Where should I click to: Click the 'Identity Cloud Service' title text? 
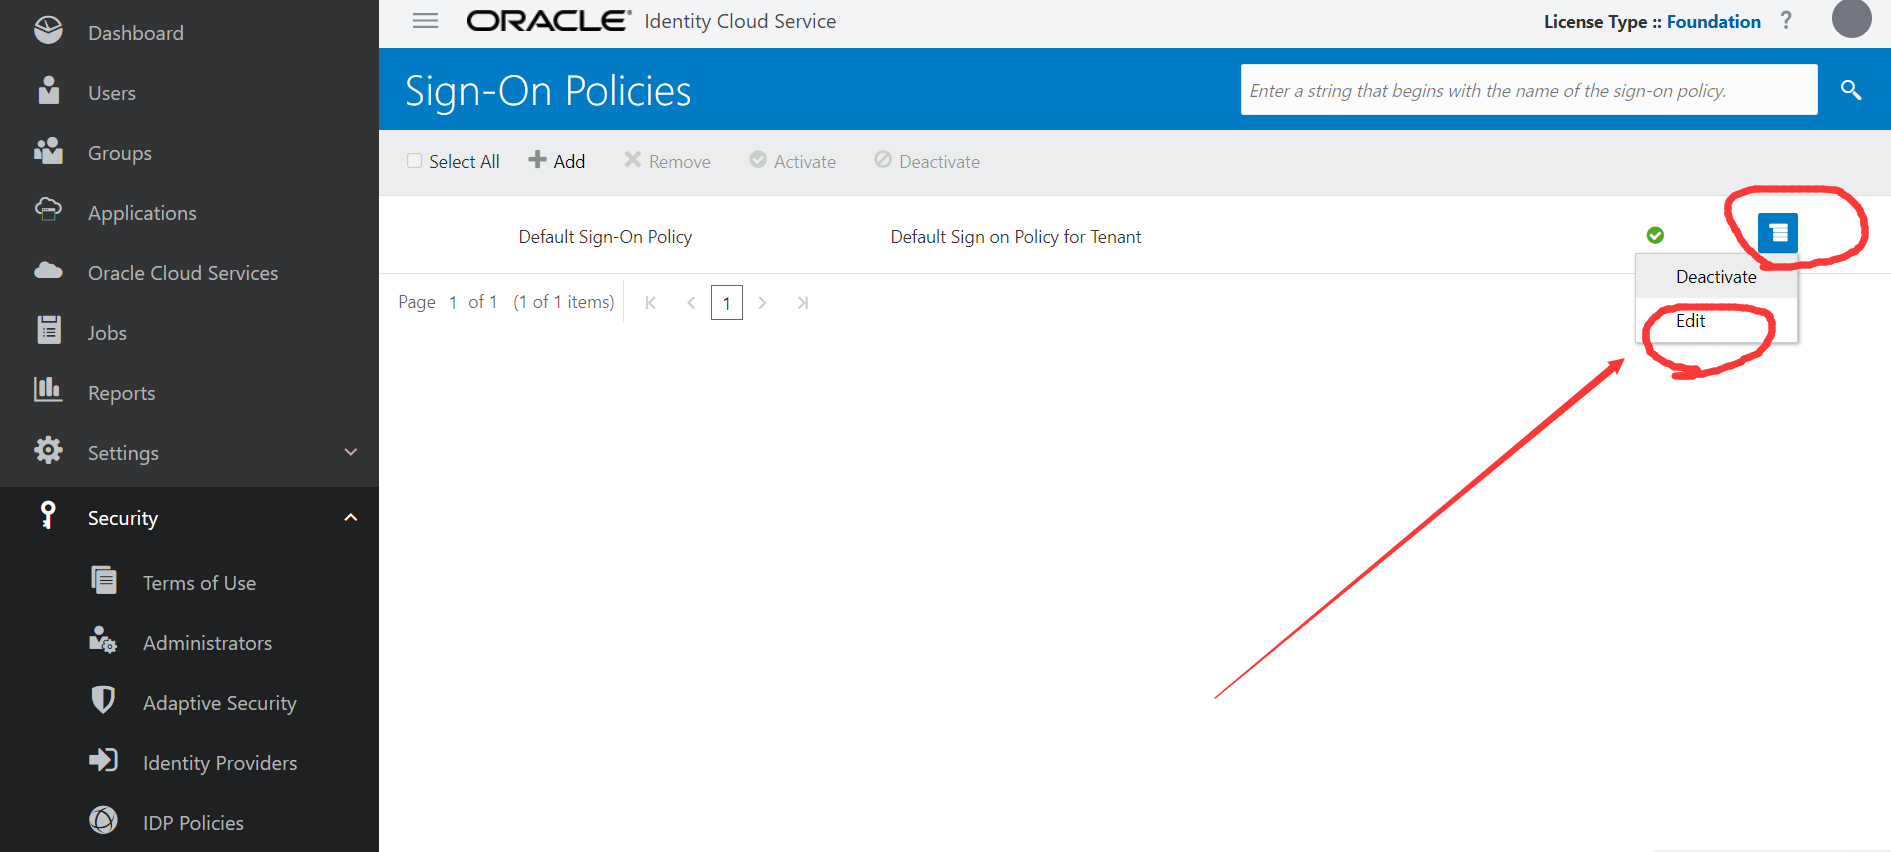click(740, 21)
